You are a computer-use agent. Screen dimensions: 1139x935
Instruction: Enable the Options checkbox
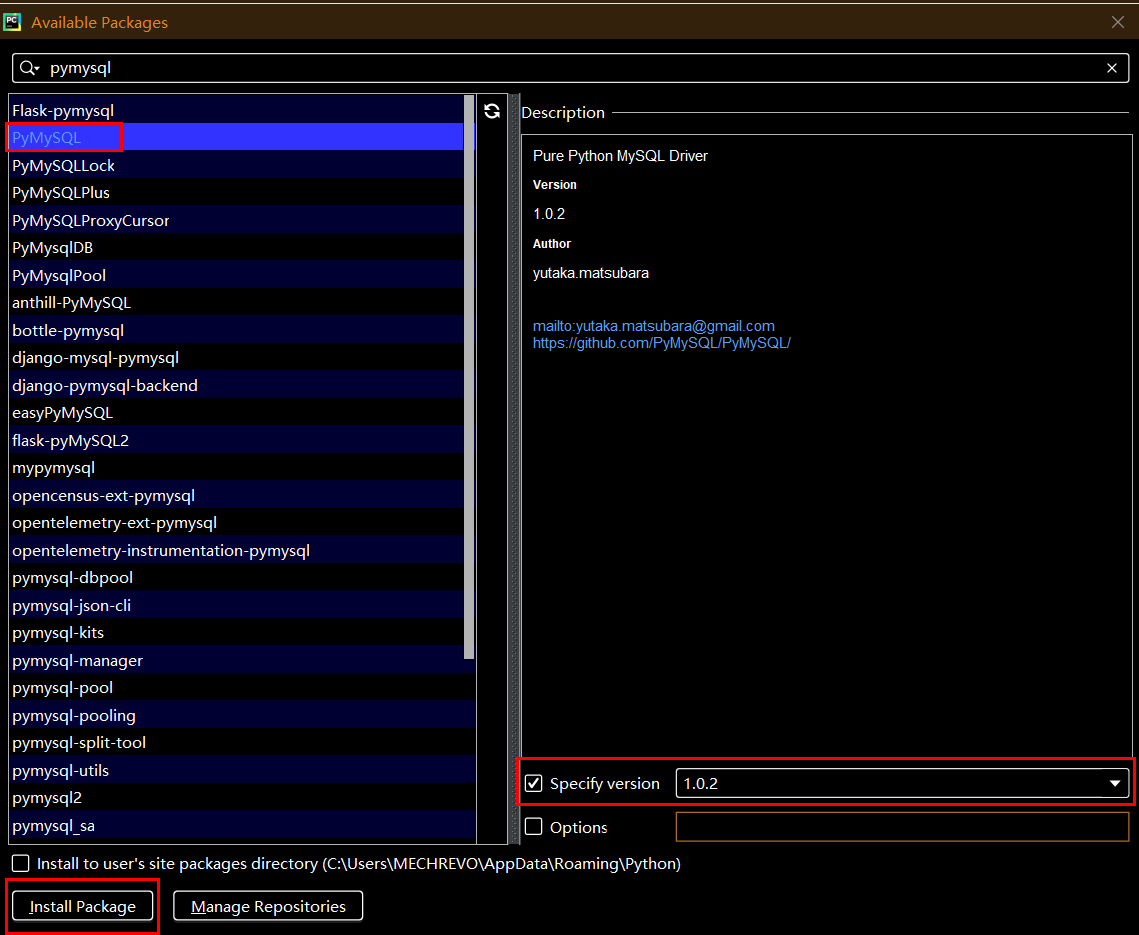(x=533, y=827)
